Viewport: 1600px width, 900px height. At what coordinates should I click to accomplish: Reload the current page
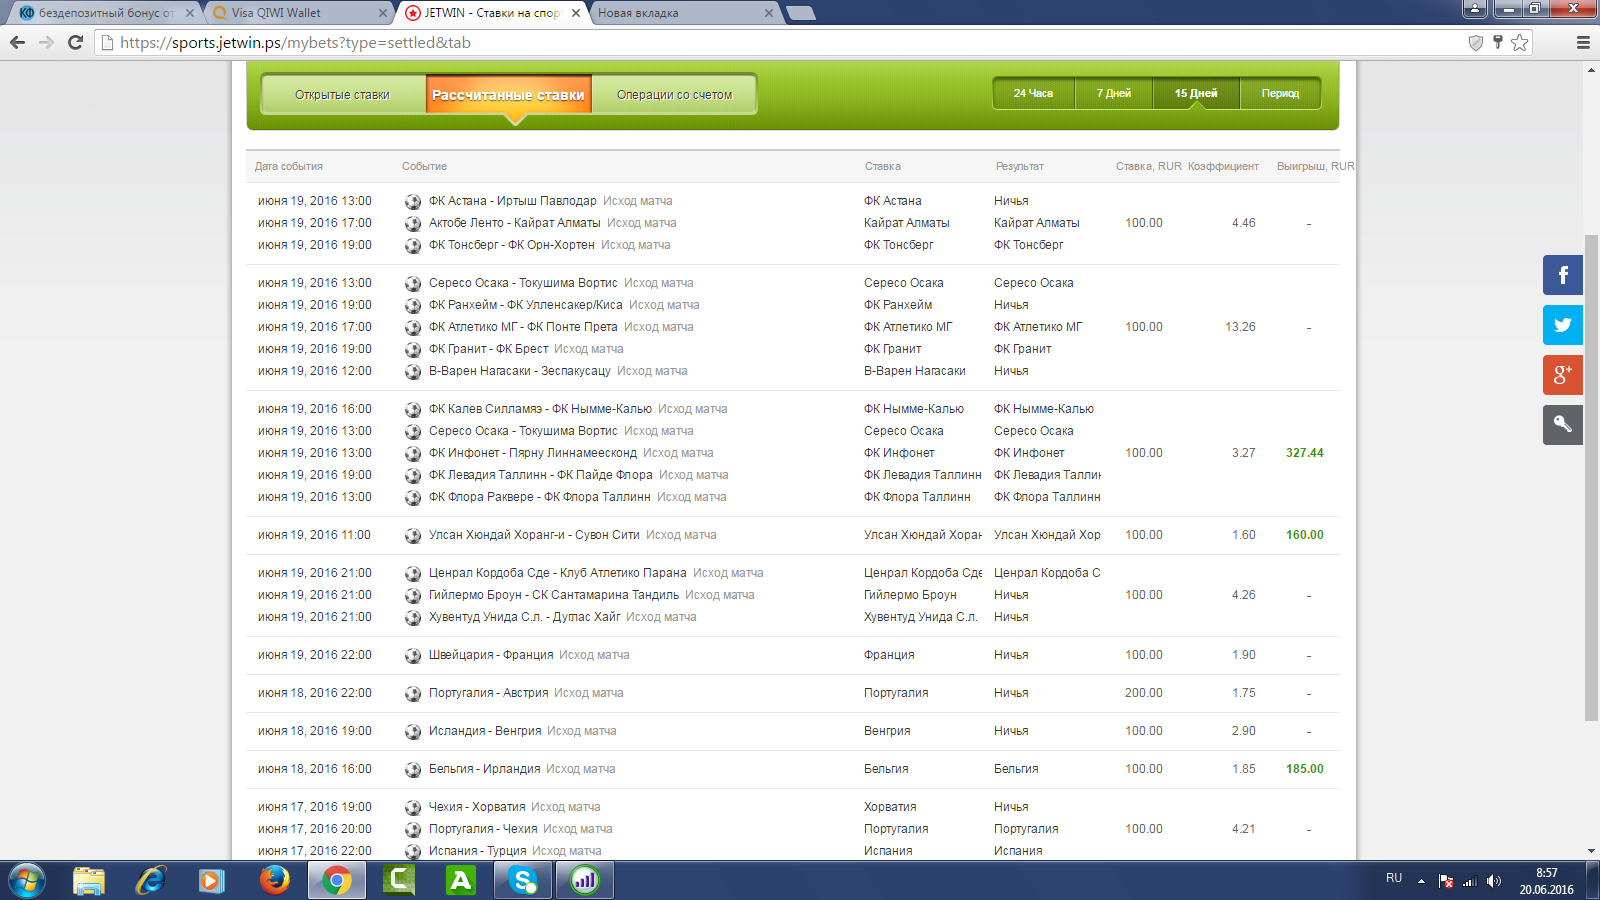[x=75, y=42]
